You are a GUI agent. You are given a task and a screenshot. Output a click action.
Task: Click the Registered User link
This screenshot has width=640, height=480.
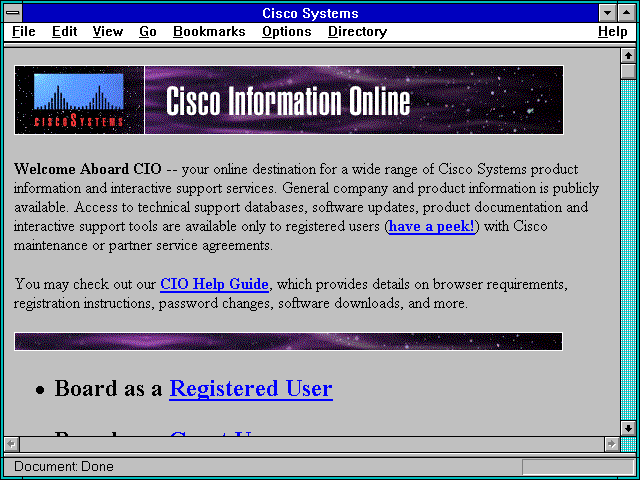[x=251, y=389]
